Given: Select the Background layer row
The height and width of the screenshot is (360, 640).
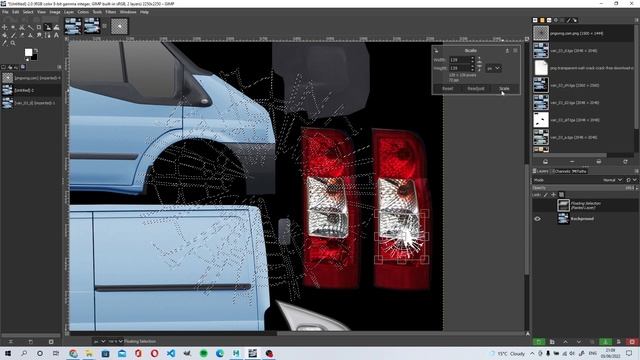Looking at the screenshot, I should pos(584,219).
